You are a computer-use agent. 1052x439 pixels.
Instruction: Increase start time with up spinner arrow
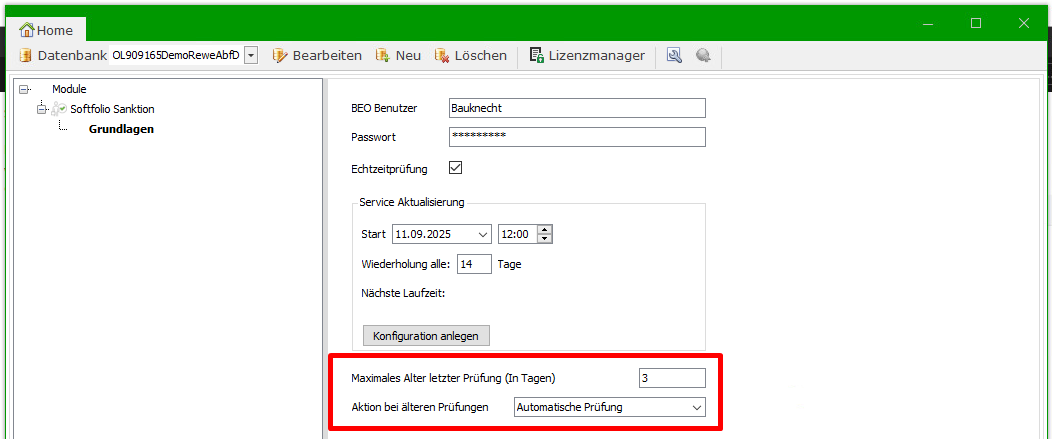click(544, 229)
